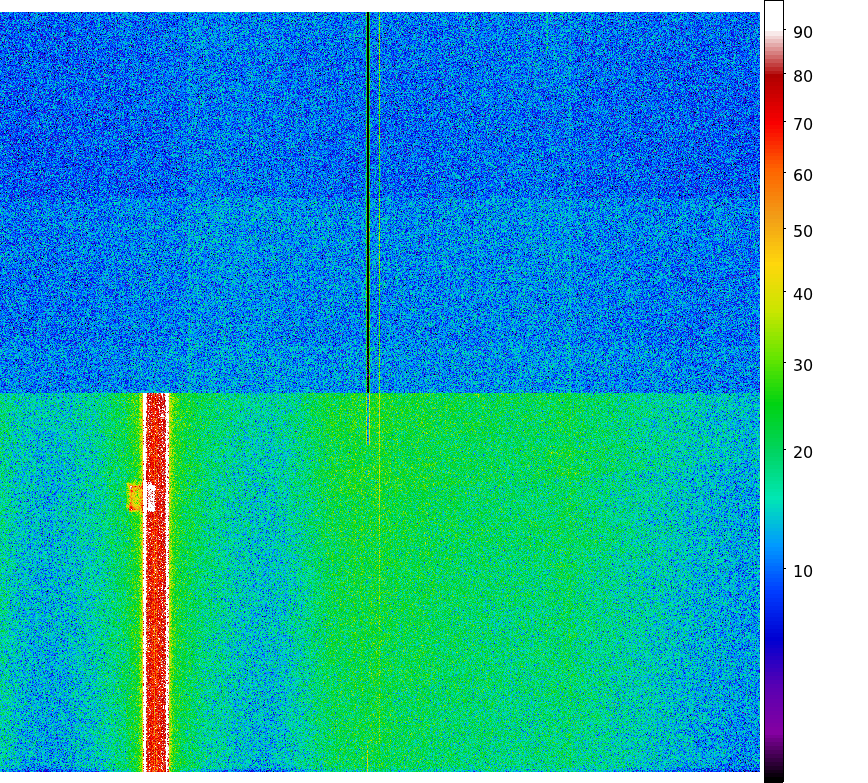Click the small orange blob beside red stripe
The width and height of the screenshot is (868, 783).
click(135, 497)
